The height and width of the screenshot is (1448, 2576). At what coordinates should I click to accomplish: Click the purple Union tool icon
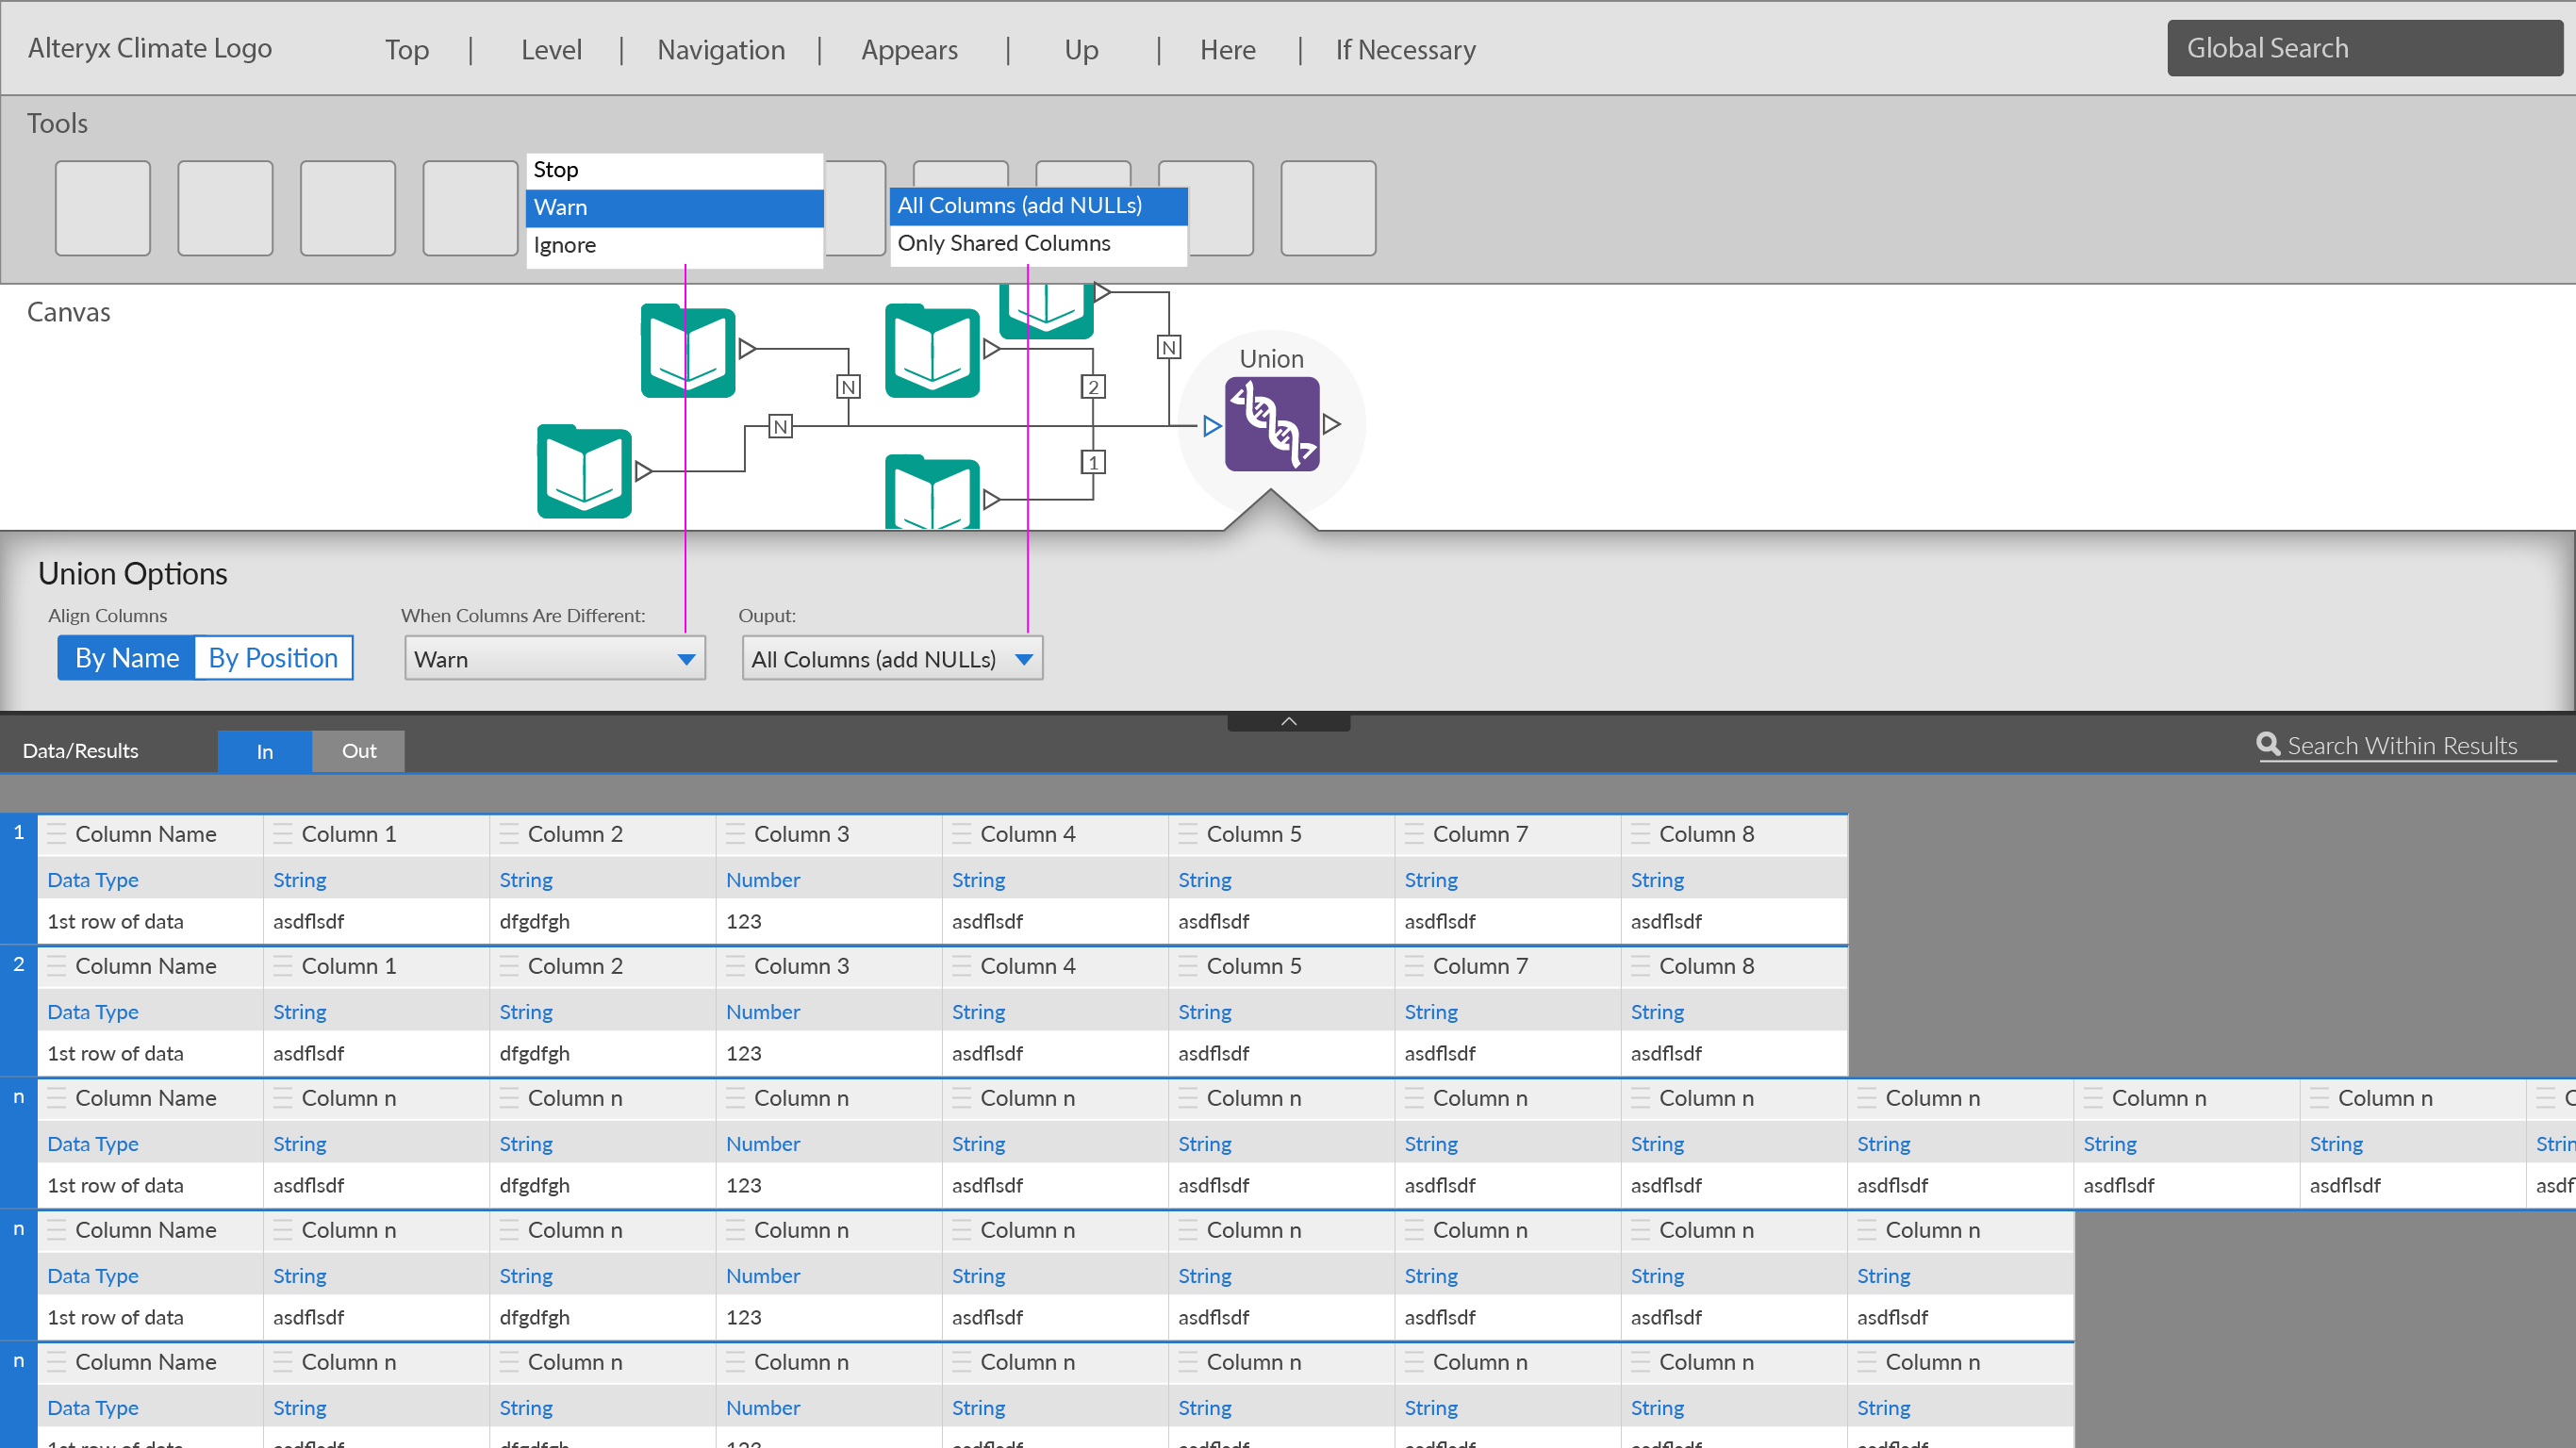point(1271,424)
